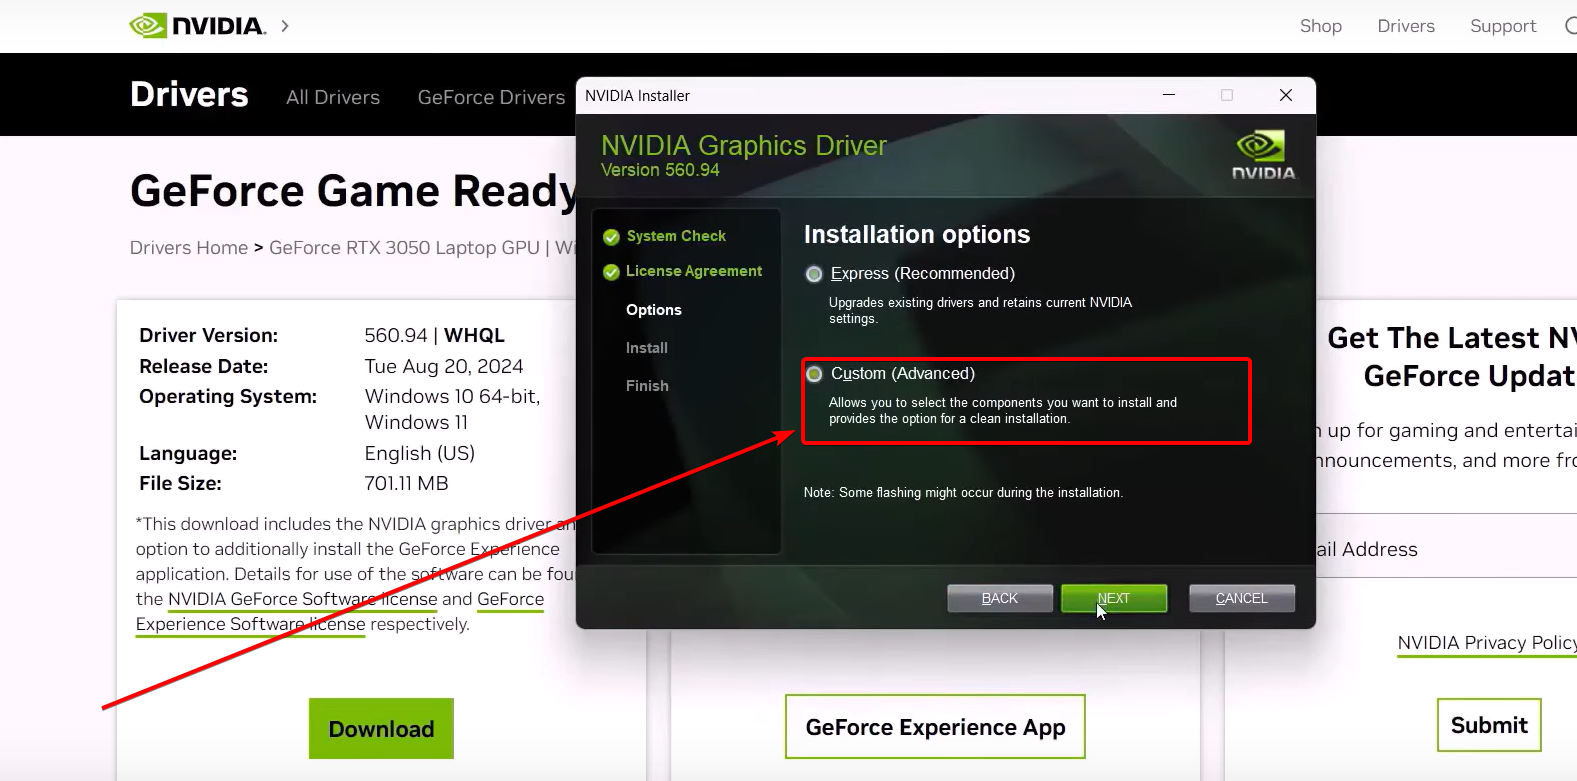Open the Drivers link in top navigation
Viewport: 1577px width, 781px height.
click(x=1406, y=26)
